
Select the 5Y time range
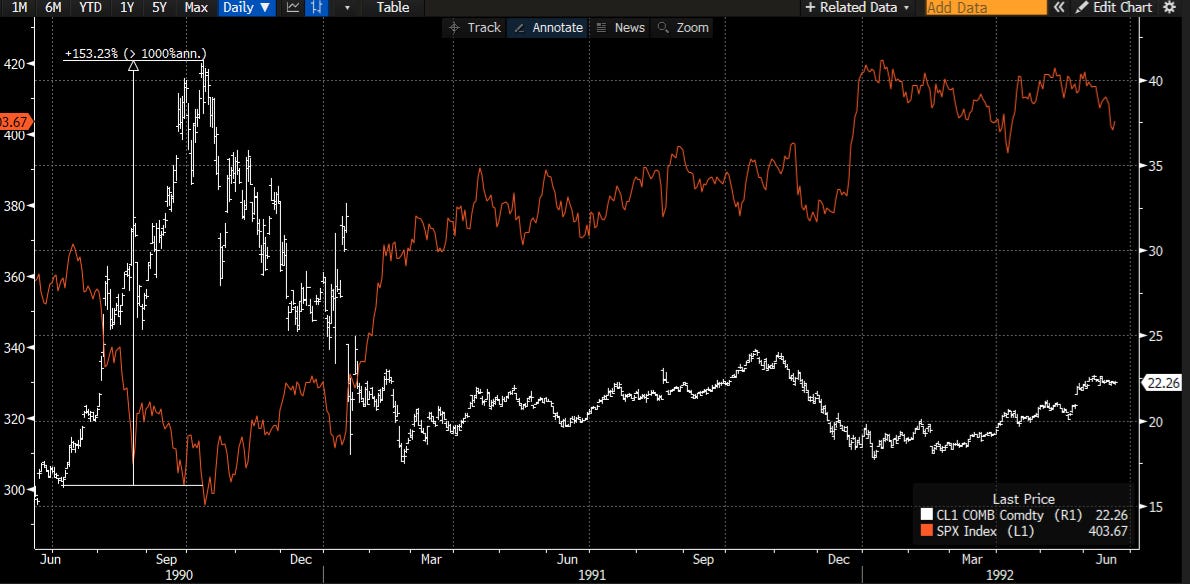[x=160, y=7]
